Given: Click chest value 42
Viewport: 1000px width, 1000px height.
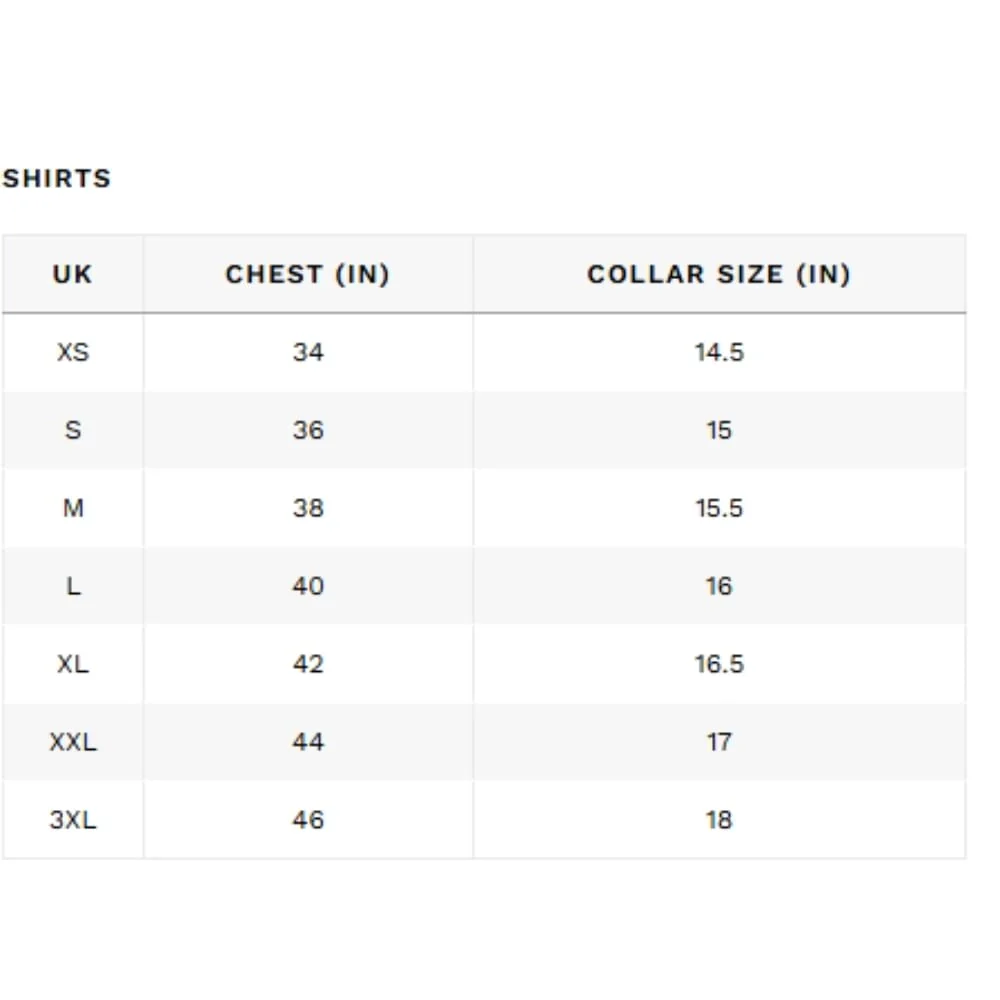Looking at the screenshot, I should pos(308,664).
